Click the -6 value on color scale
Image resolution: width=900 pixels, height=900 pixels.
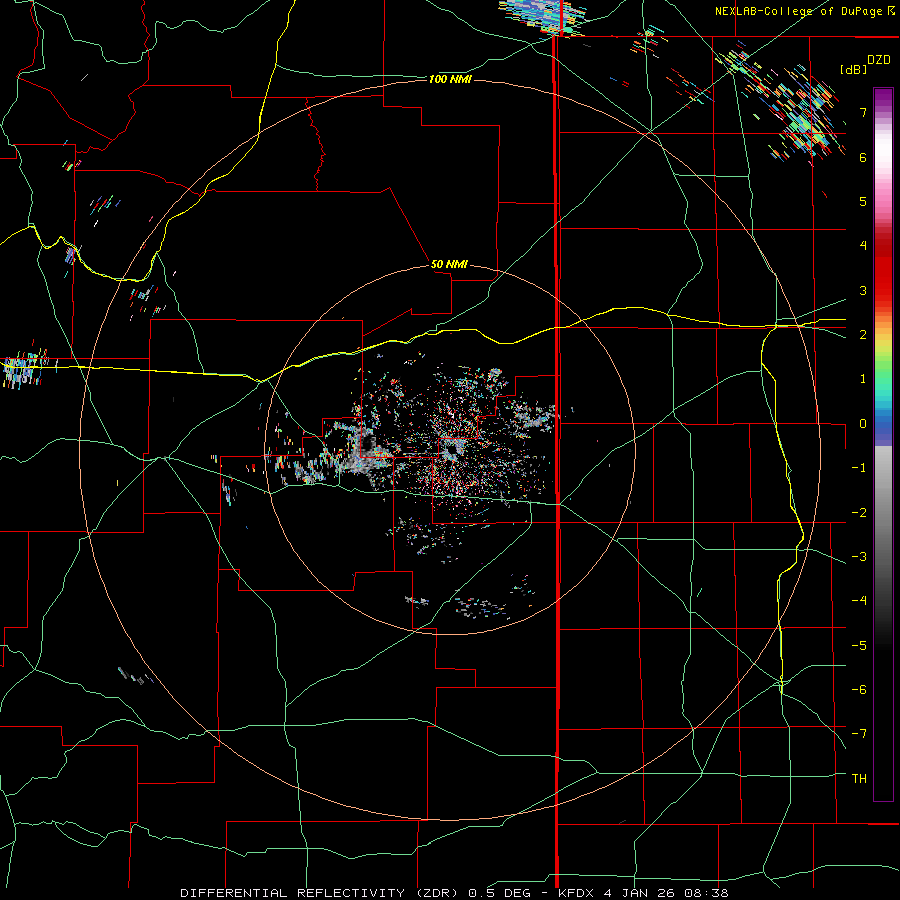(859, 690)
